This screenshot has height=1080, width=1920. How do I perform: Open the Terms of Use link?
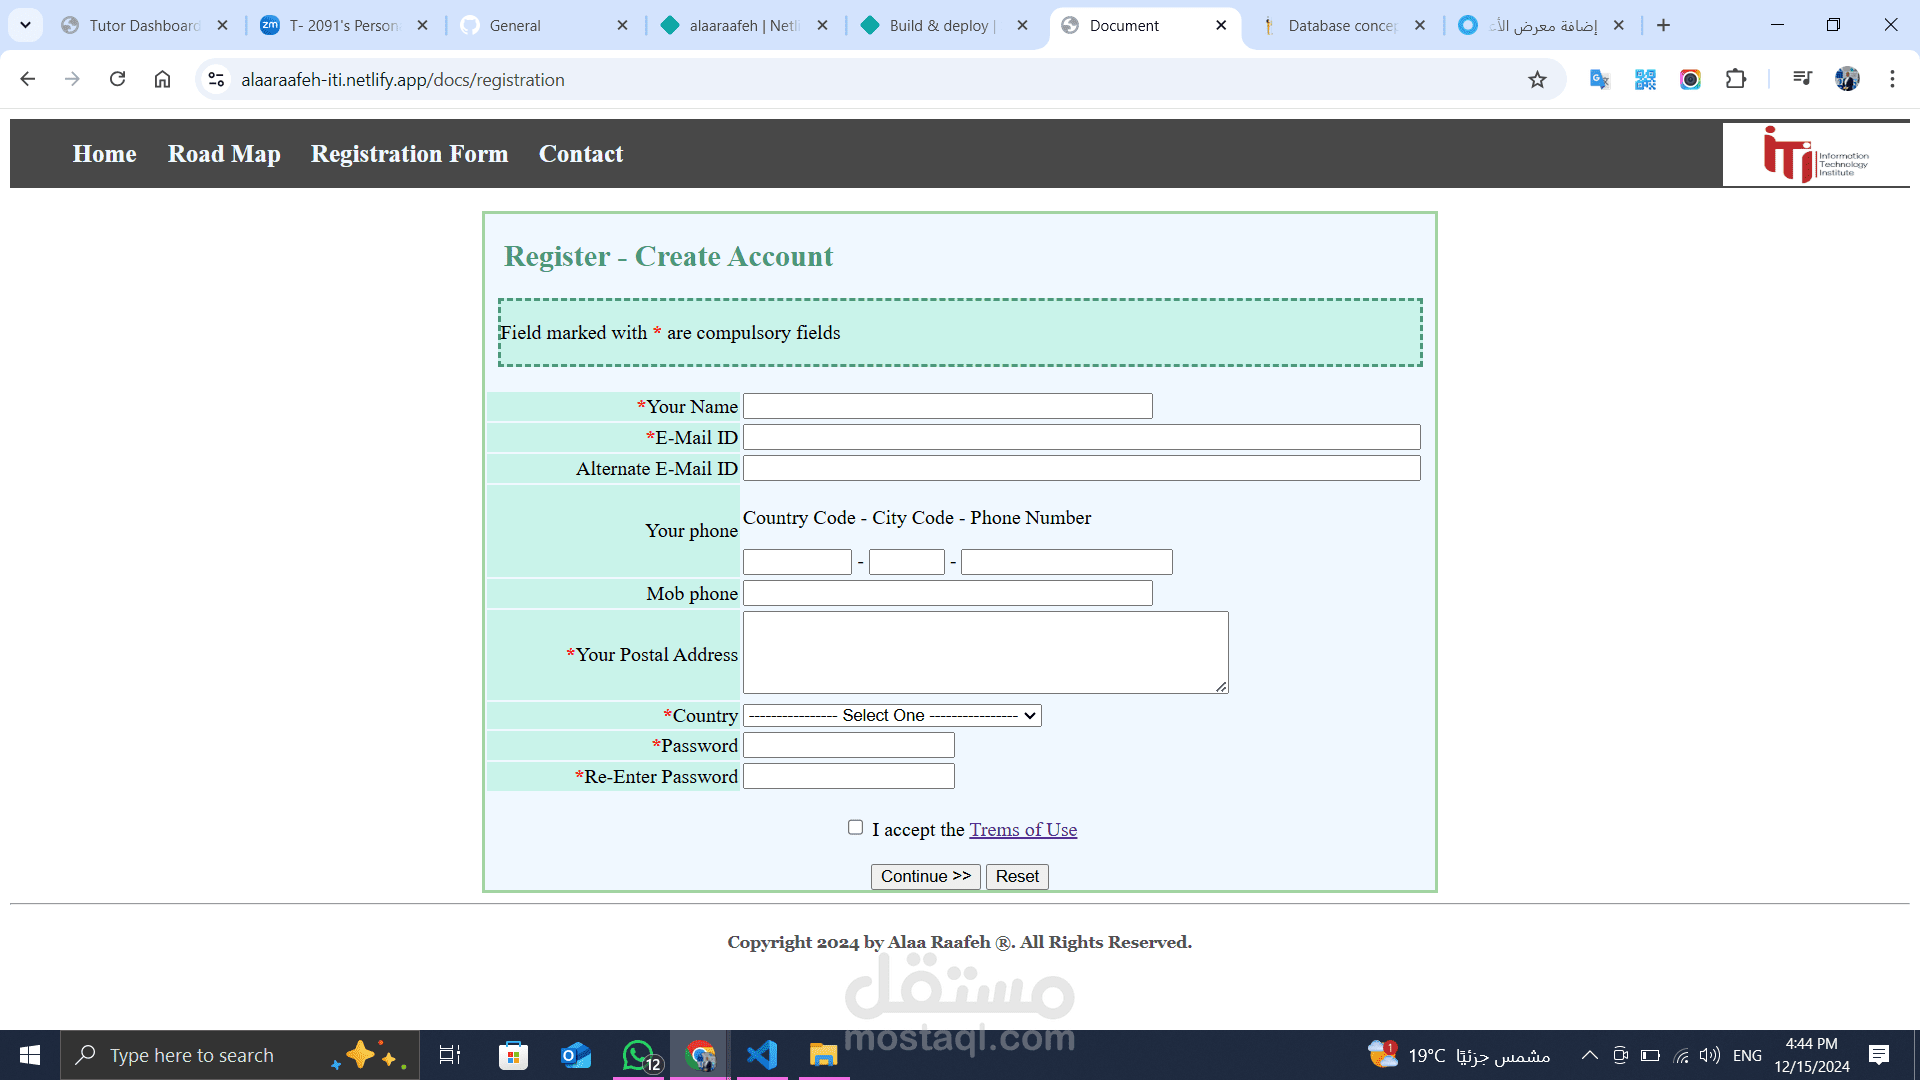tap(1023, 829)
